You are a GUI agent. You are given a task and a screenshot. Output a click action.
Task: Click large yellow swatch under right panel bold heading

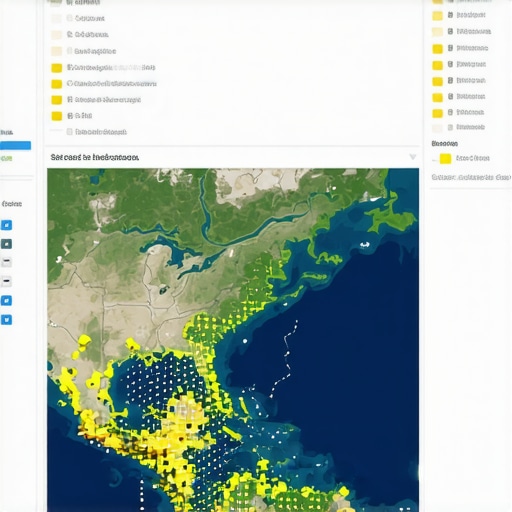pos(445,159)
